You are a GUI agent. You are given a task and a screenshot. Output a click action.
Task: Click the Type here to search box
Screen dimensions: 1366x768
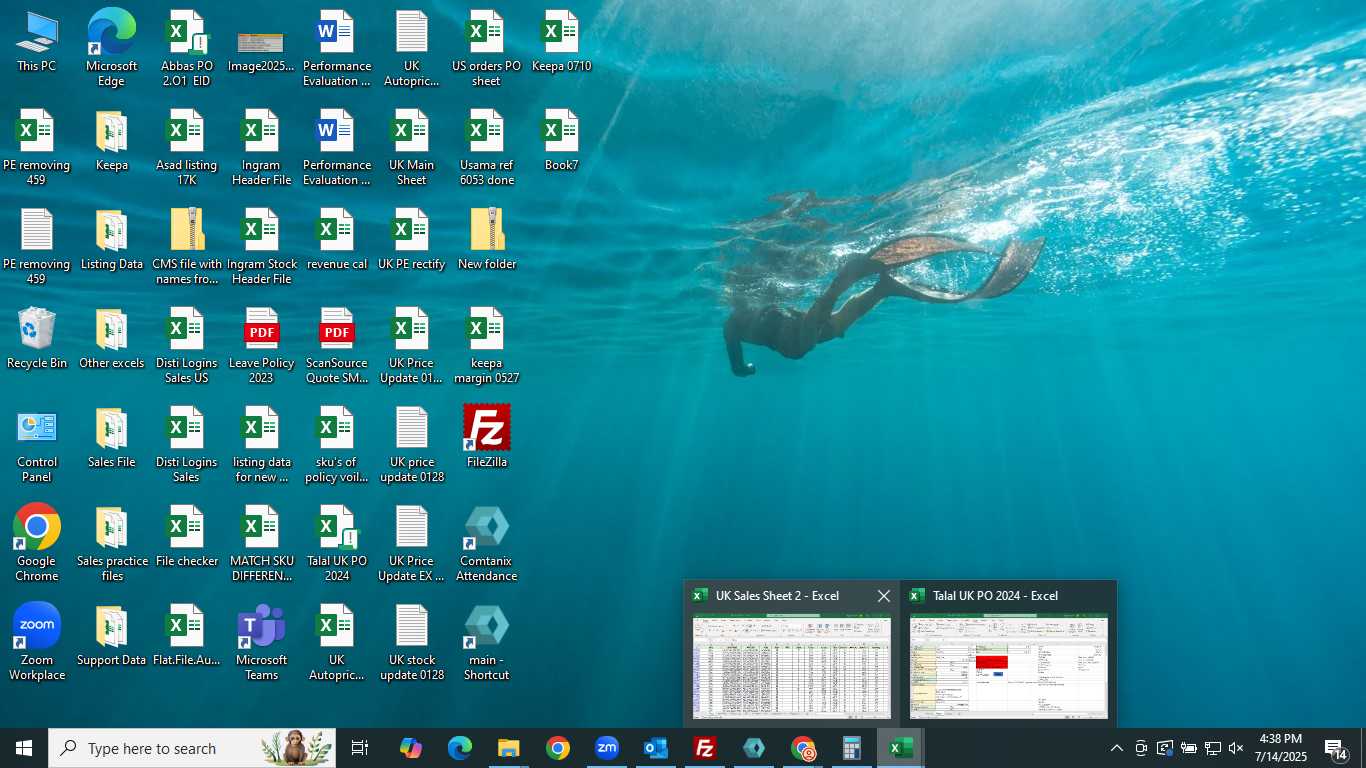(192, 748)
